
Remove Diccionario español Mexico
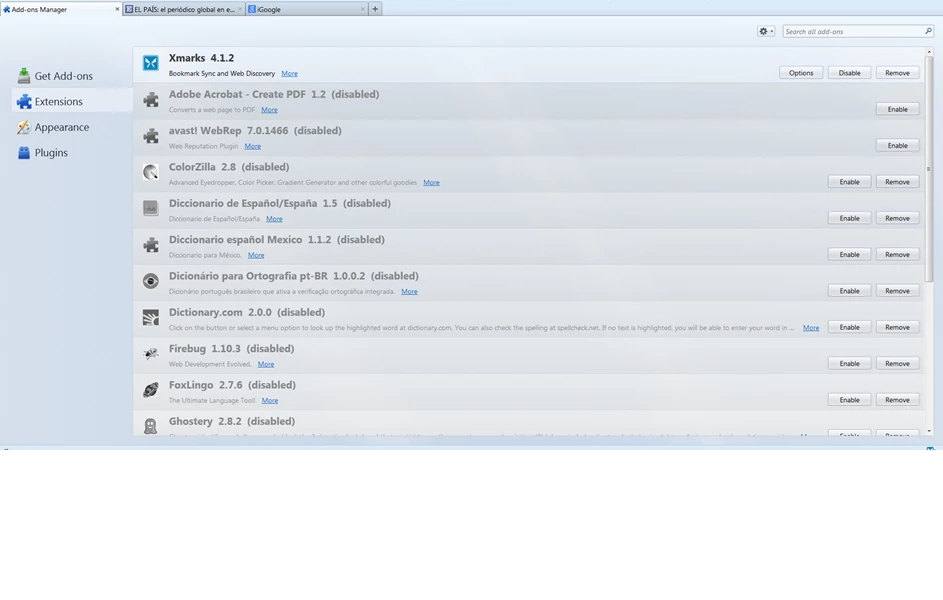pyautogui.click(x=897, y=254)
